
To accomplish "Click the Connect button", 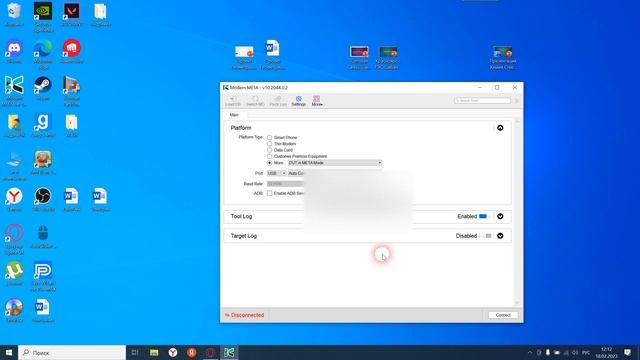I will (503, 315).
